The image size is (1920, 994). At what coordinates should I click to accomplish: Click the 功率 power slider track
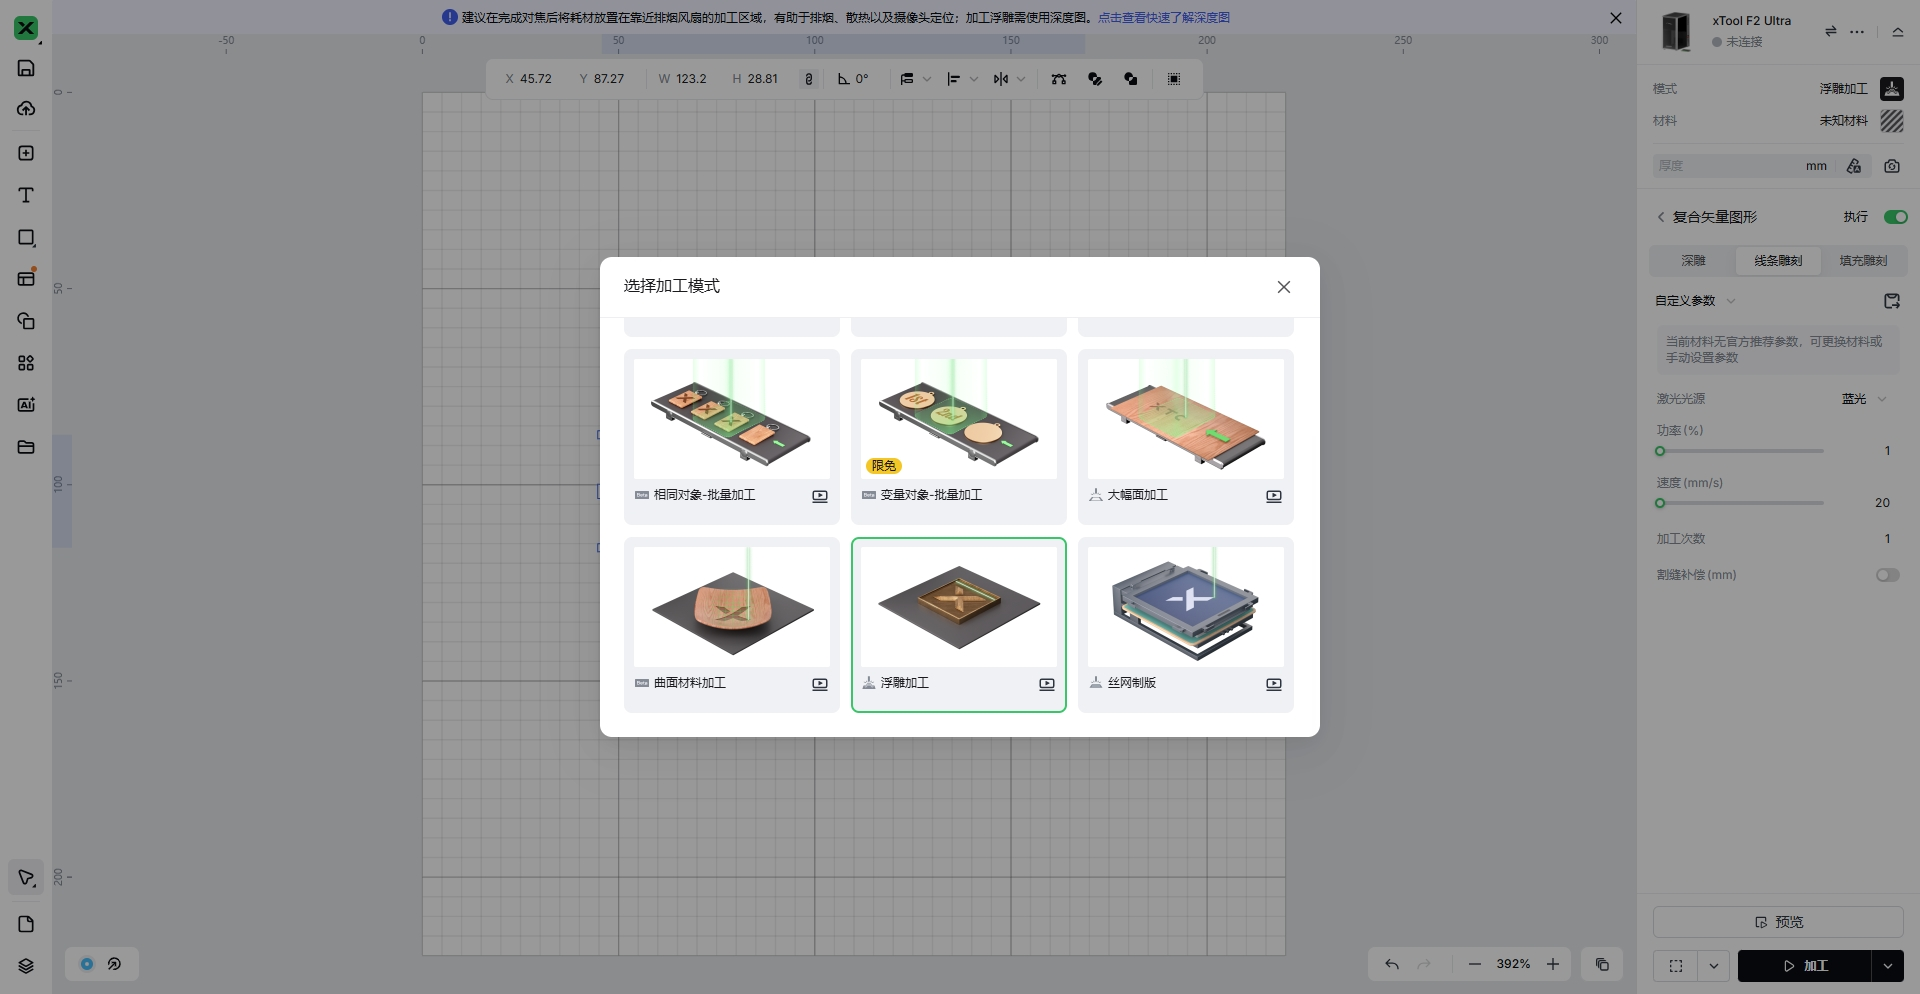tap(1741, 451)
